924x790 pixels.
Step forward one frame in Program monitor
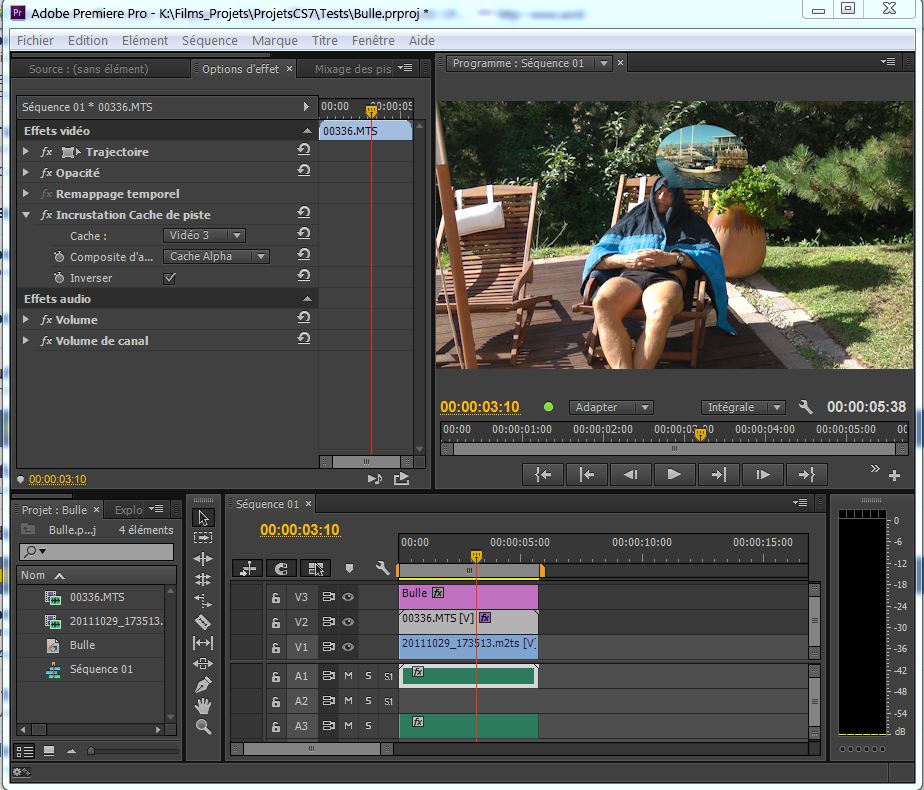coord(763,474)
